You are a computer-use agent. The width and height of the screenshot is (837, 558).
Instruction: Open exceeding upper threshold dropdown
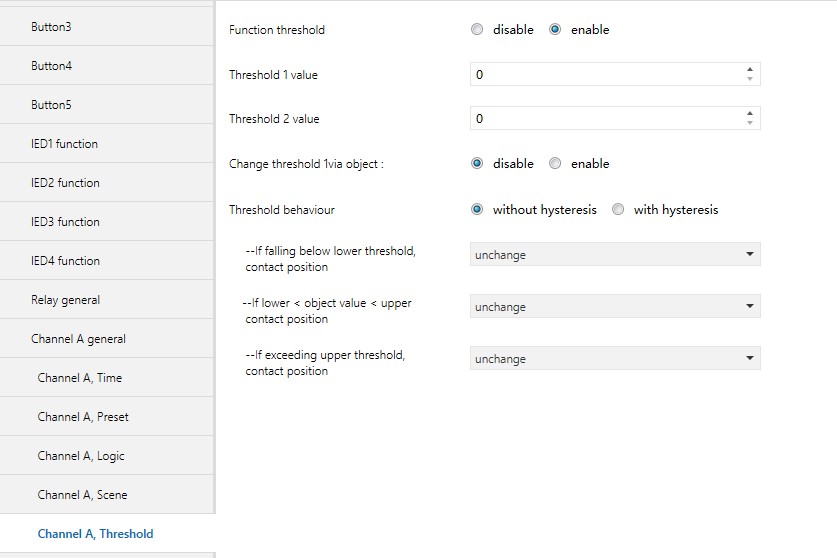(x=614, y=359)
